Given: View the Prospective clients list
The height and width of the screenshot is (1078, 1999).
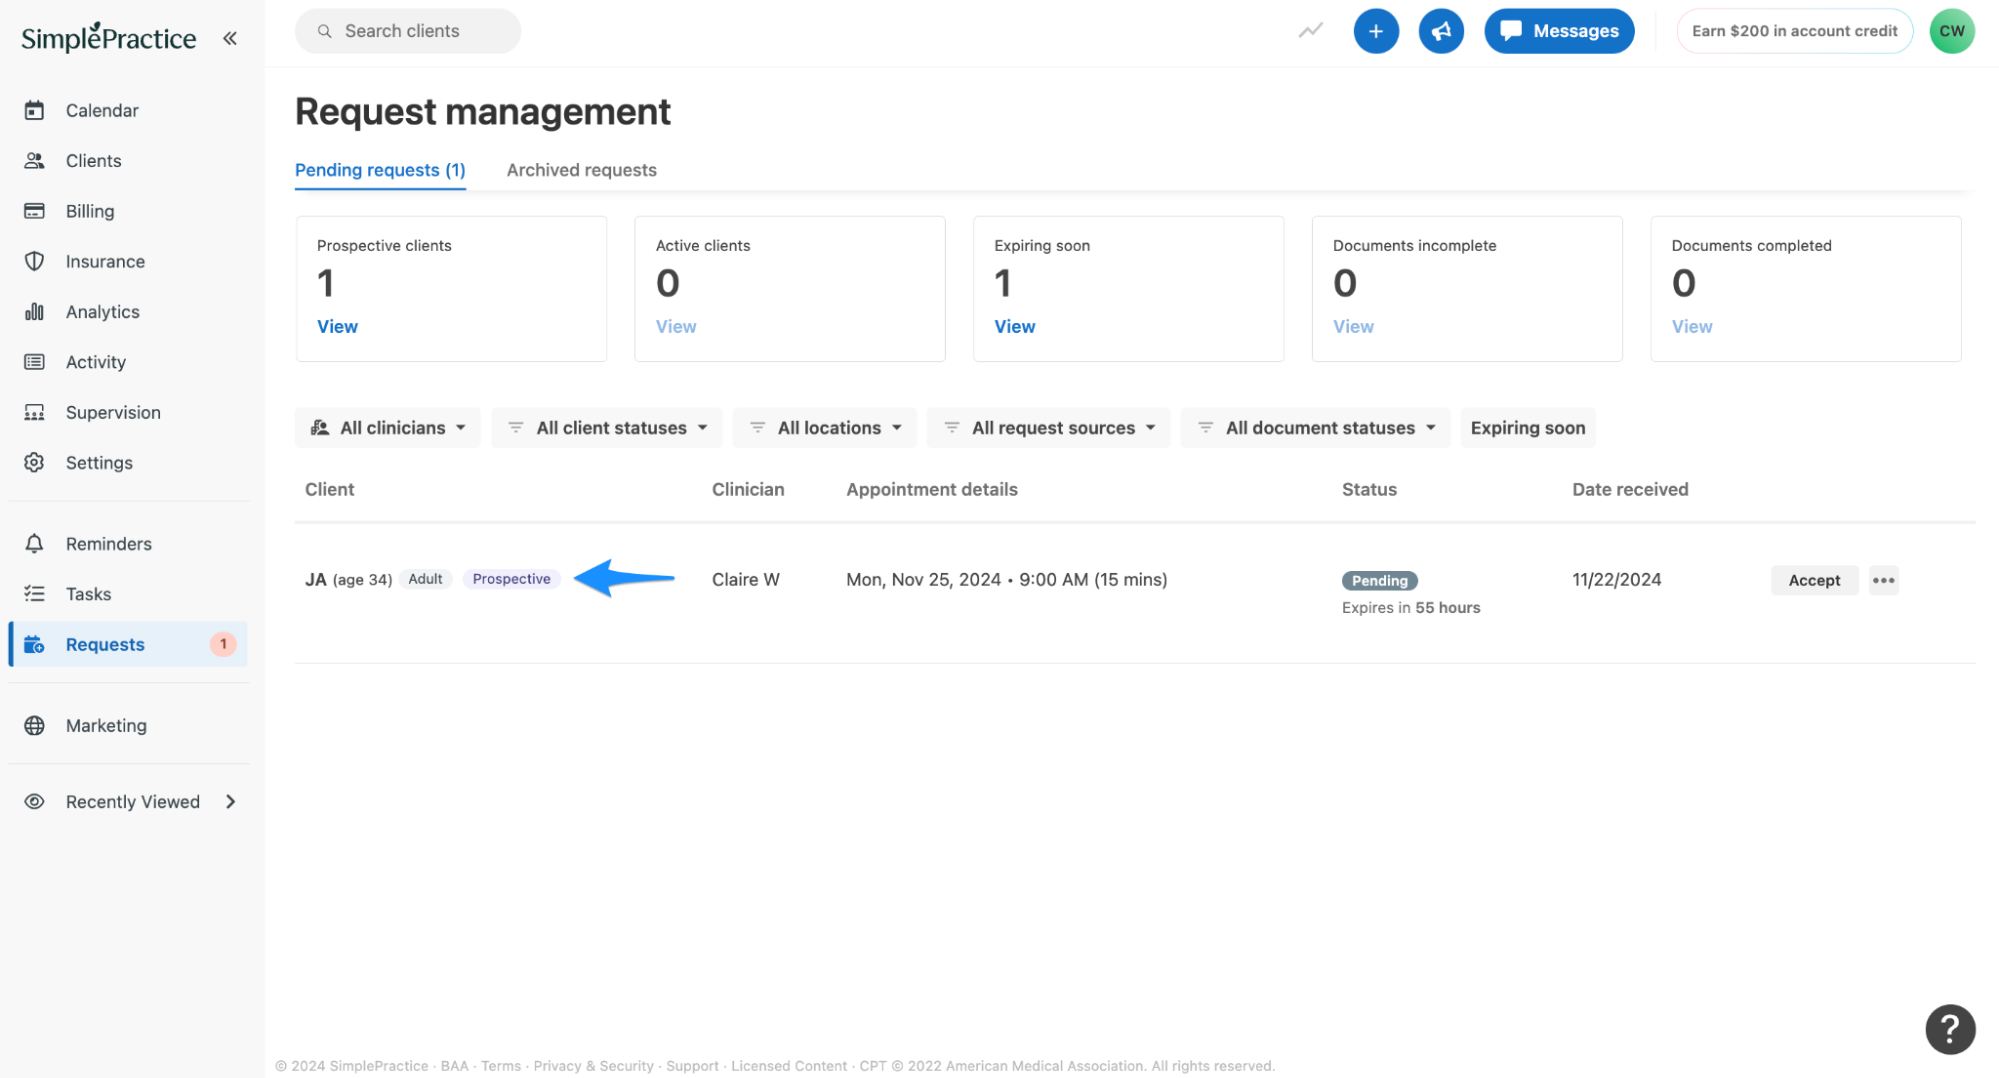Looking at the screenshot, I should click(x=337, y=326).
